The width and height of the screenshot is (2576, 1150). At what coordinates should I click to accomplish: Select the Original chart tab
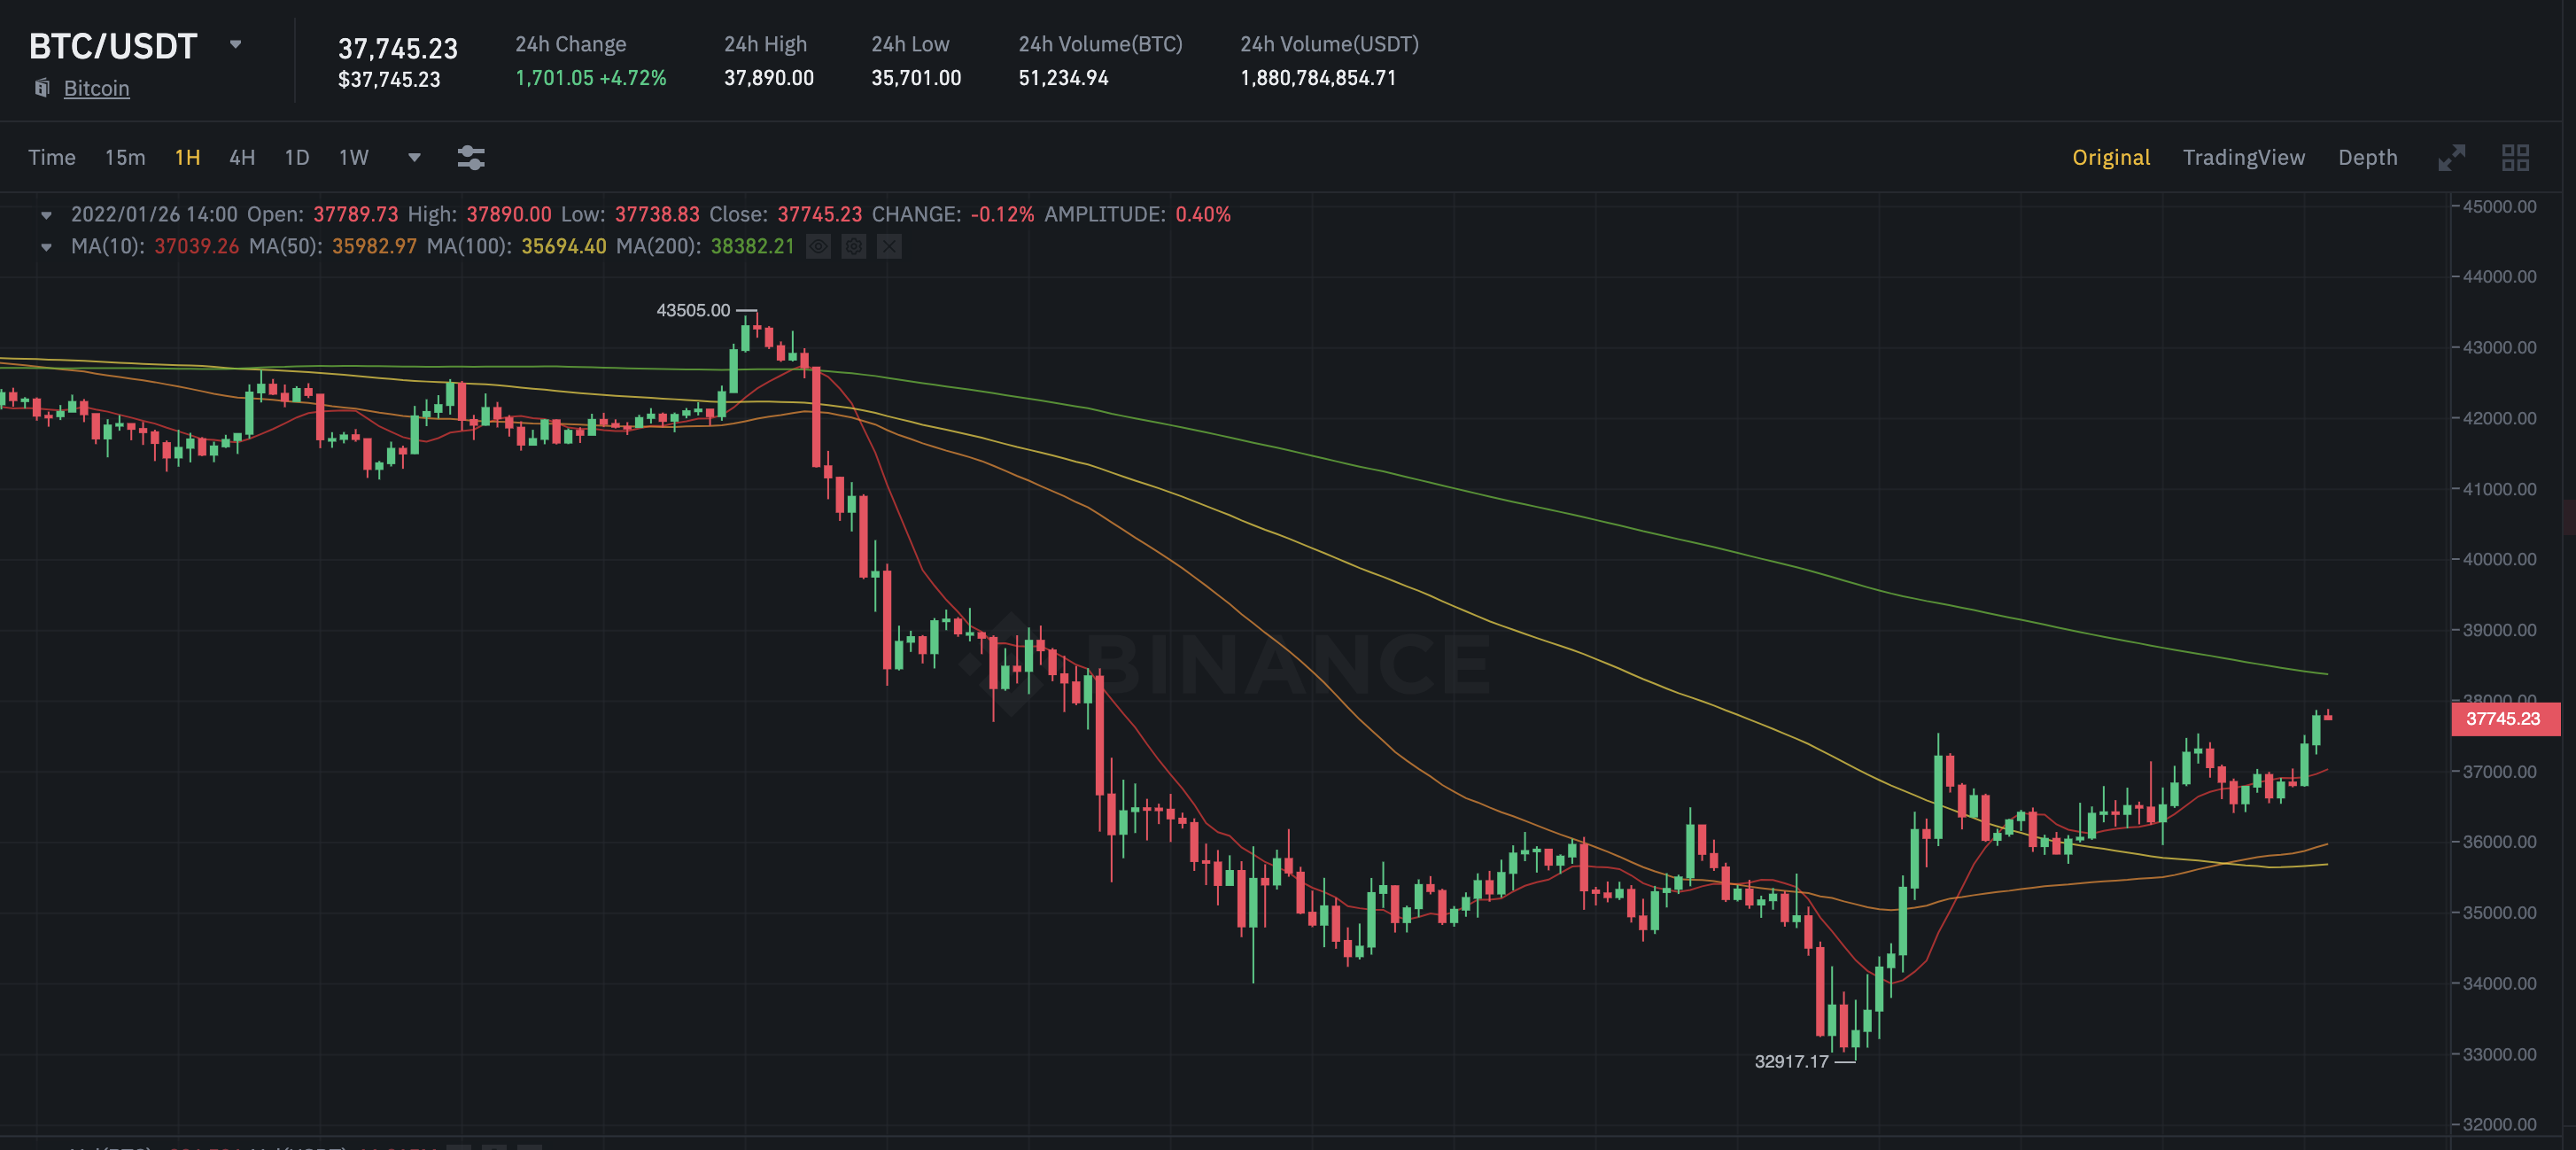click(2110, 157)
